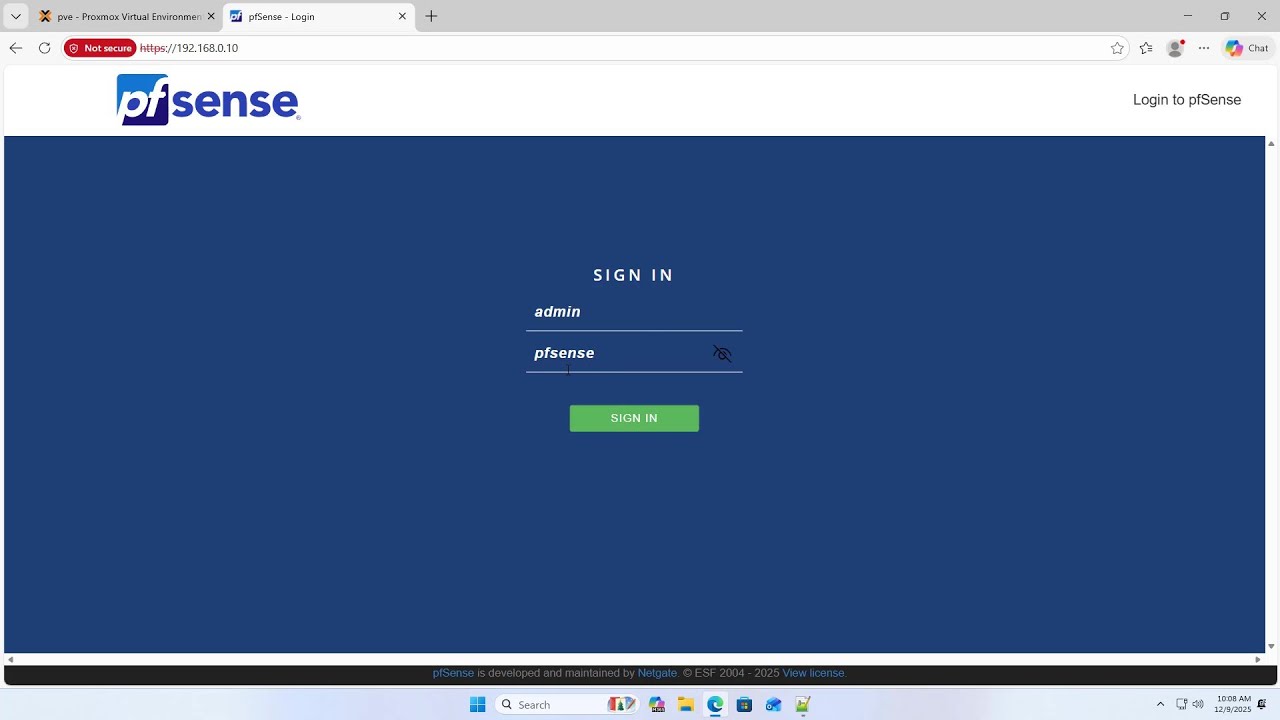Open the Windows Start menu
Screen dimensions: 1280x720
(x=477, y=705)
